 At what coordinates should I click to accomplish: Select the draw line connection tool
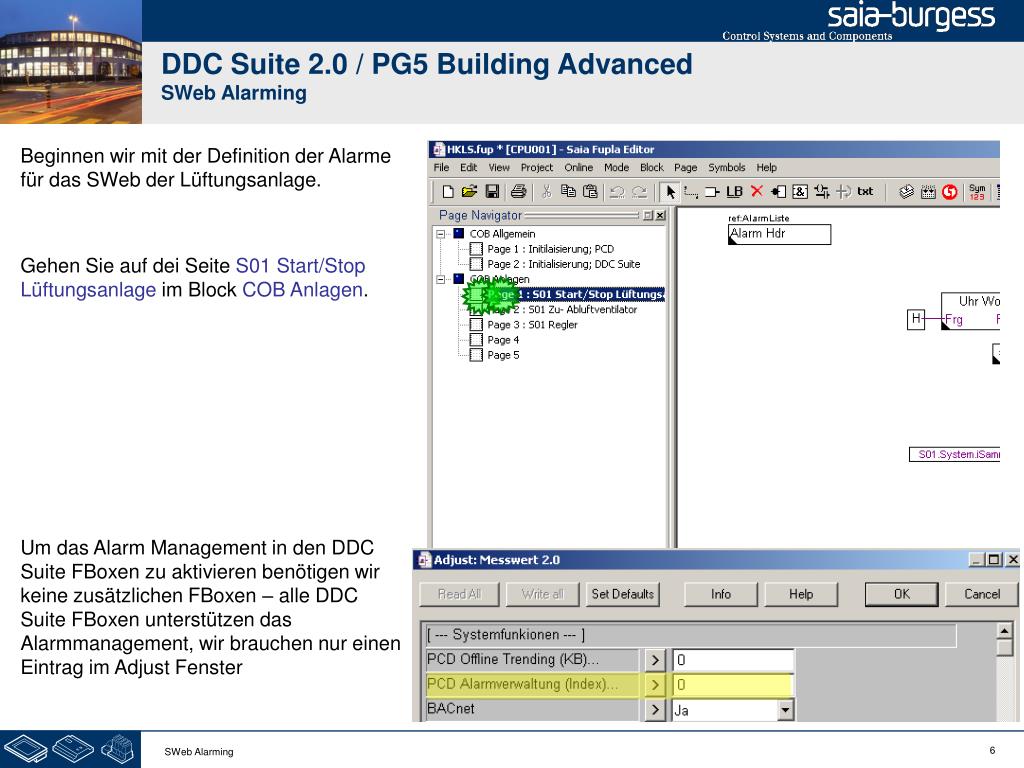coord(691,192)
